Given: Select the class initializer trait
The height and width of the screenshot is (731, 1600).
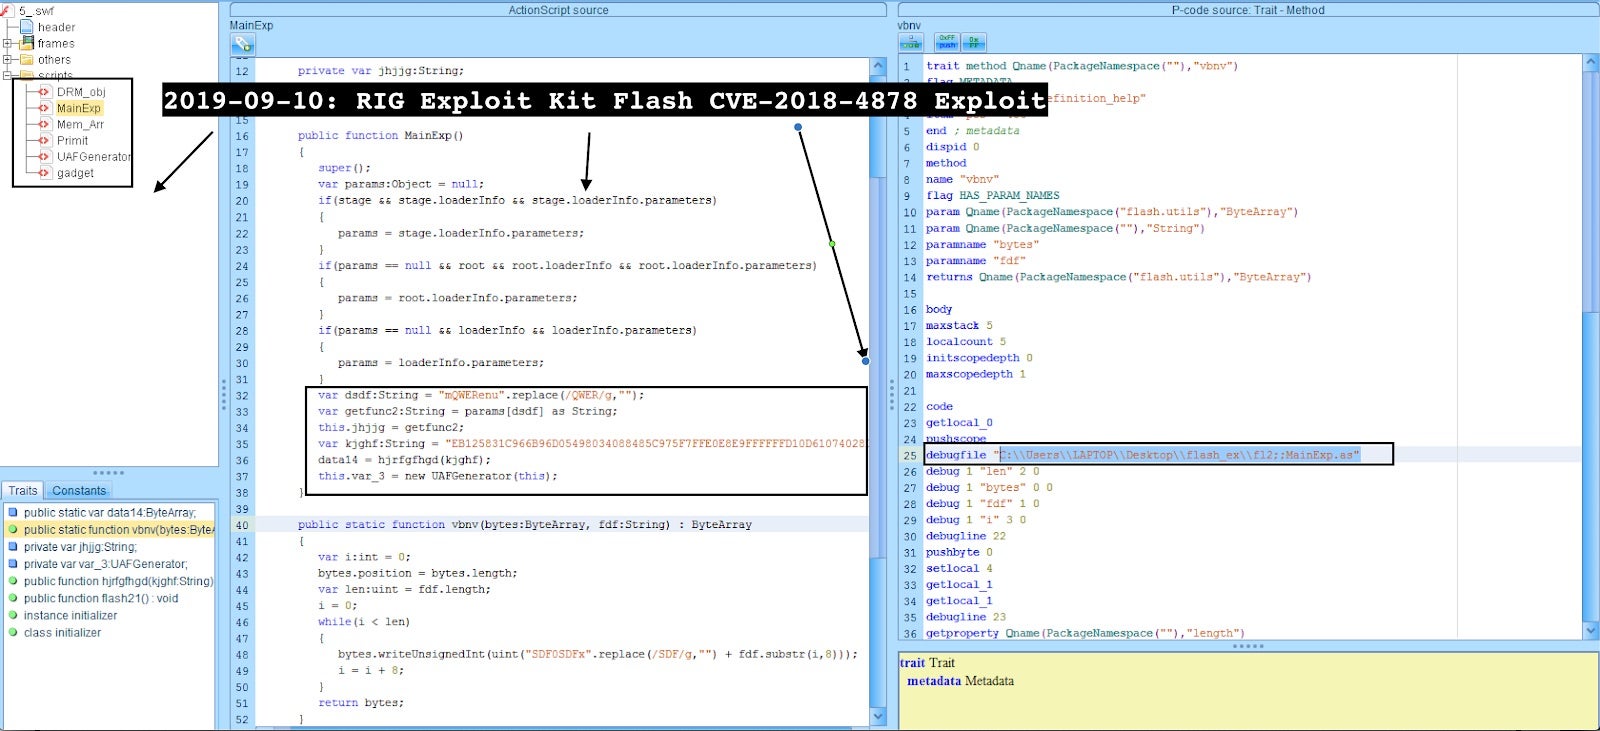Looking at the screenshot, I should point(62,633).
